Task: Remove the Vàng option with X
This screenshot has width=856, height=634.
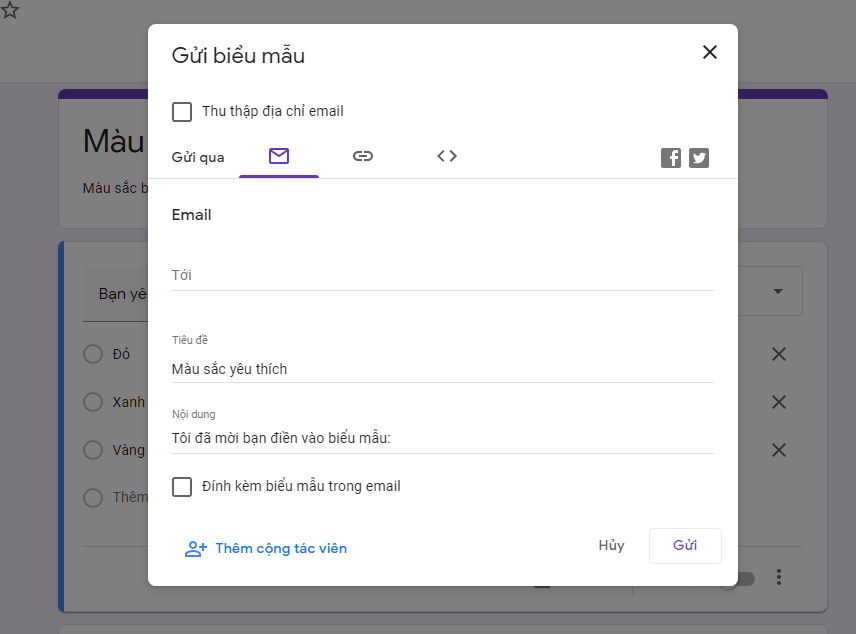Action: click(779, 450)
